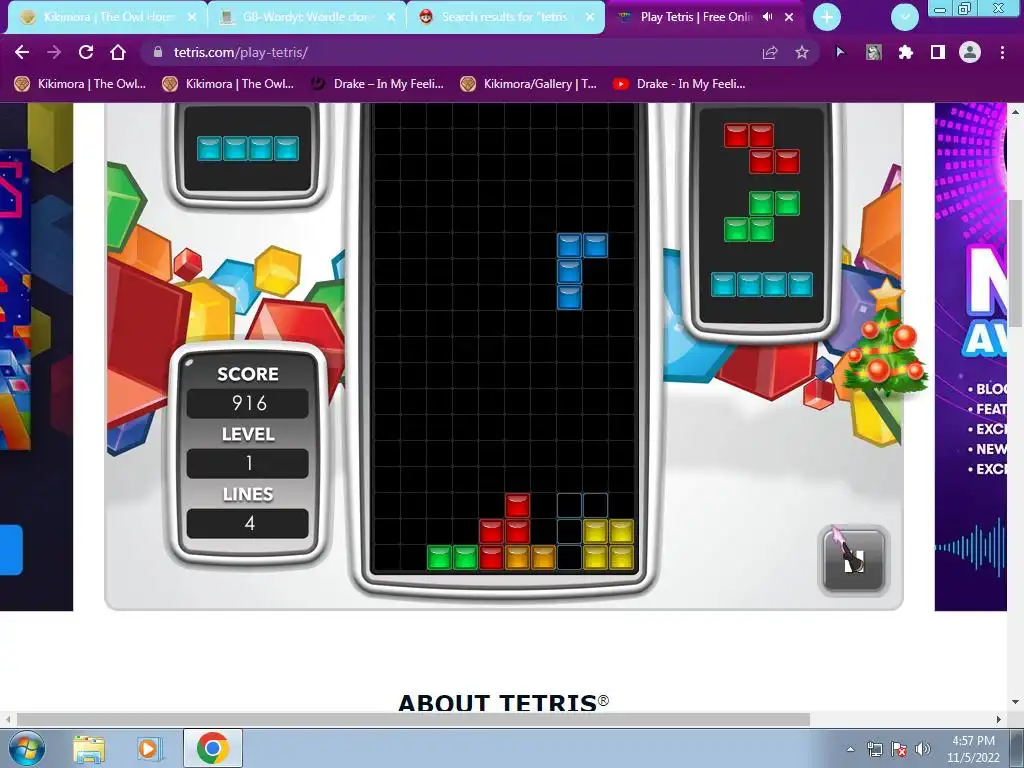Click the ABOUT TETRIS heading
Image resolution: width=1024 pixels, height=768 pixels.
click(504, 703)
